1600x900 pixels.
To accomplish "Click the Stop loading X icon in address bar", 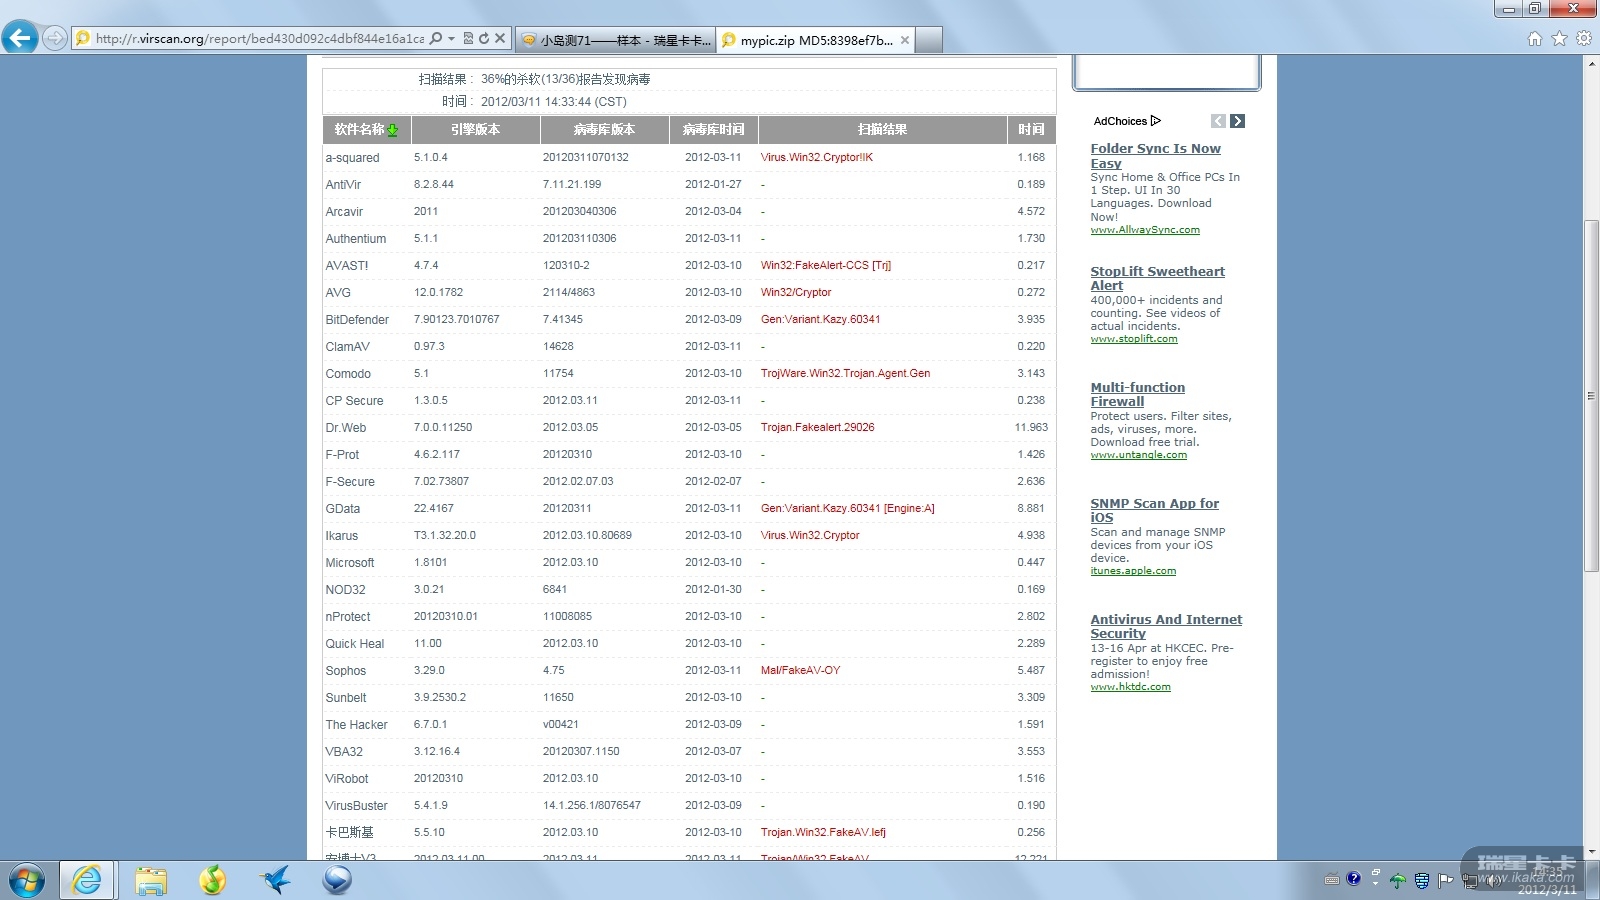I will (500, 39).
